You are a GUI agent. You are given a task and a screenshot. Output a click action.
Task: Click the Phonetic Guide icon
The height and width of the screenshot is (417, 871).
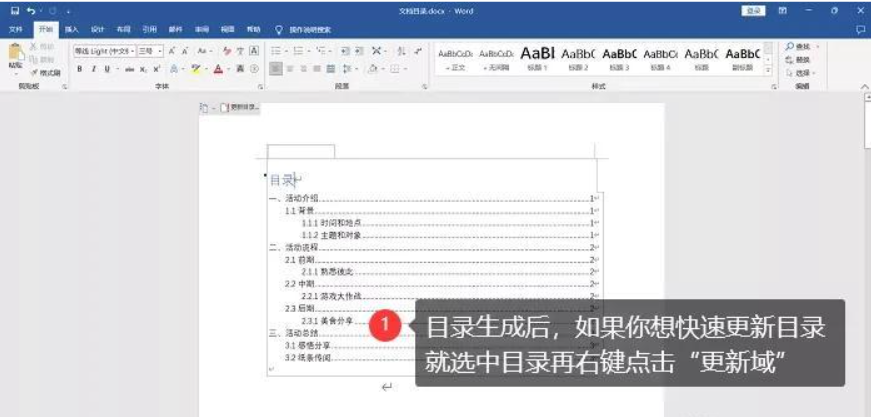(241, 51)
